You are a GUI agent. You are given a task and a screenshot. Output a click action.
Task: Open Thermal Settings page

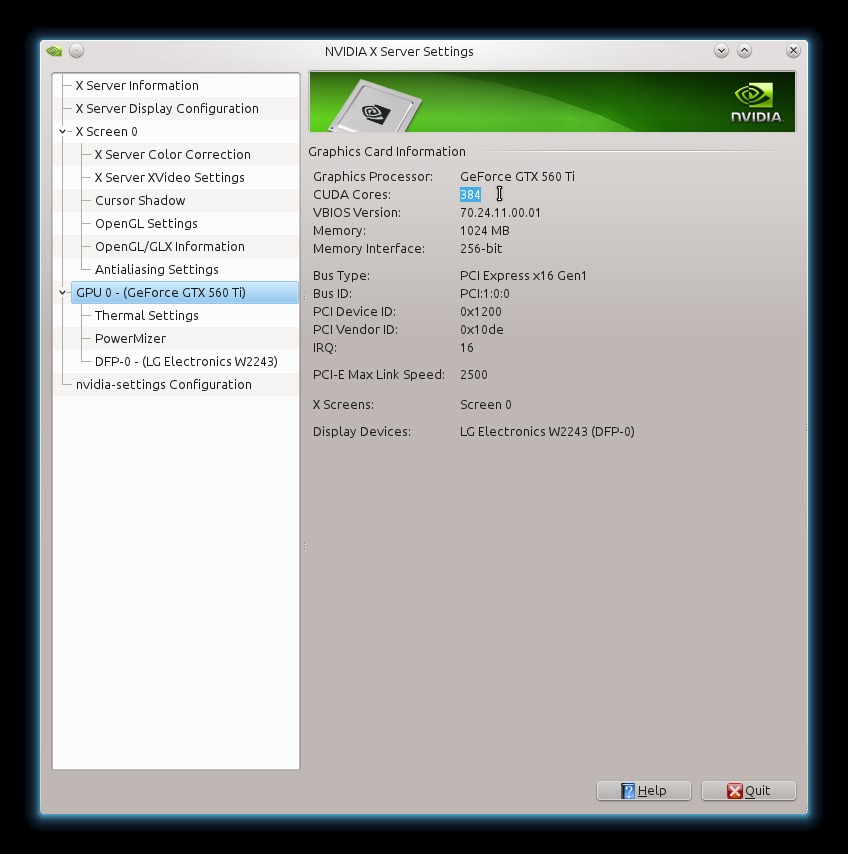click(x=147, y=315)
